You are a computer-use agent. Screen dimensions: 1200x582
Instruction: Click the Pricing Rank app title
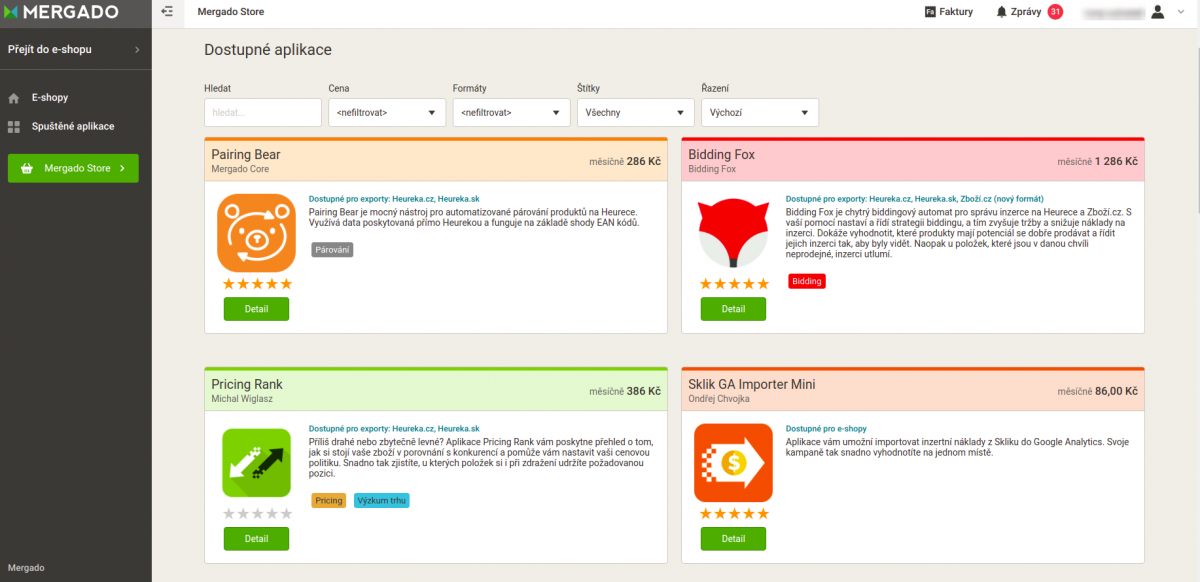(247, 384)
